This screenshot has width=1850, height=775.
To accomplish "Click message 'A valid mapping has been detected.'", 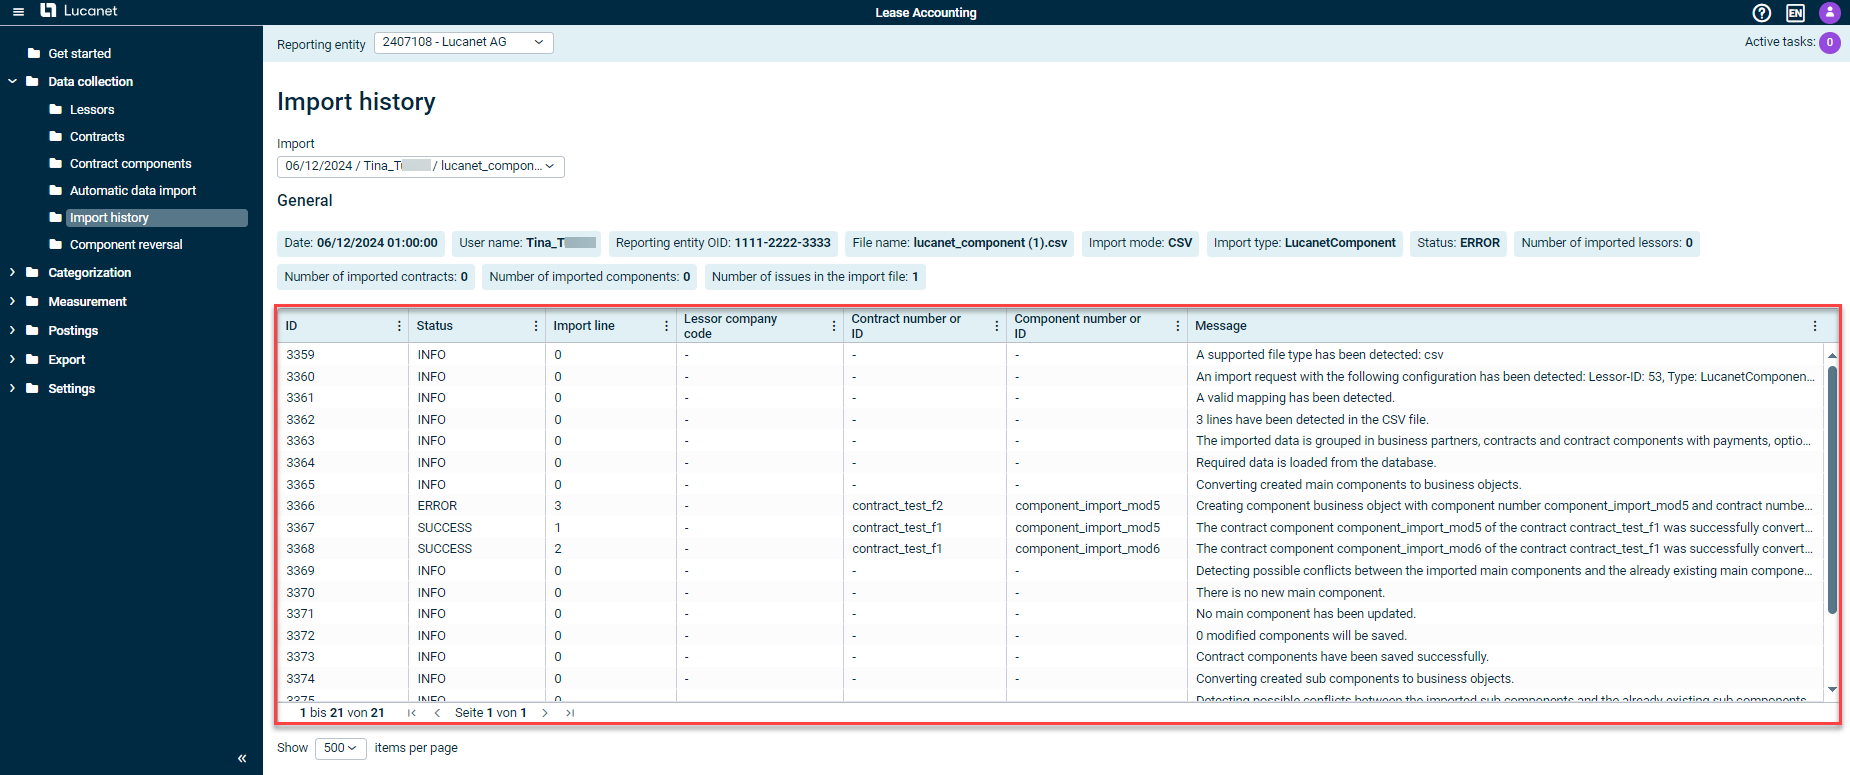I will (1295, 398).
